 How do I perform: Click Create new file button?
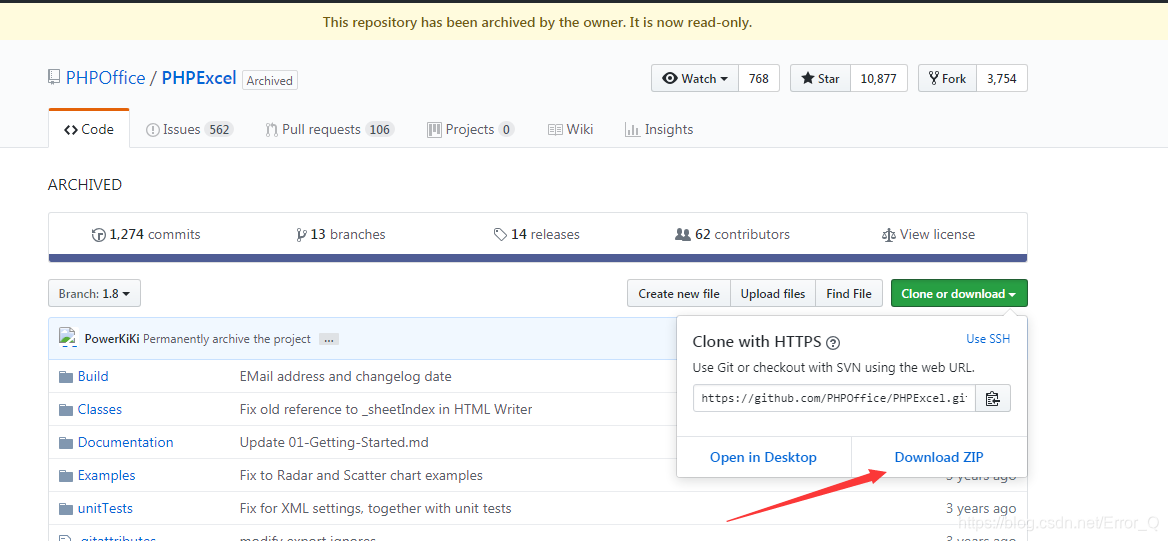[x=679, y=294]
